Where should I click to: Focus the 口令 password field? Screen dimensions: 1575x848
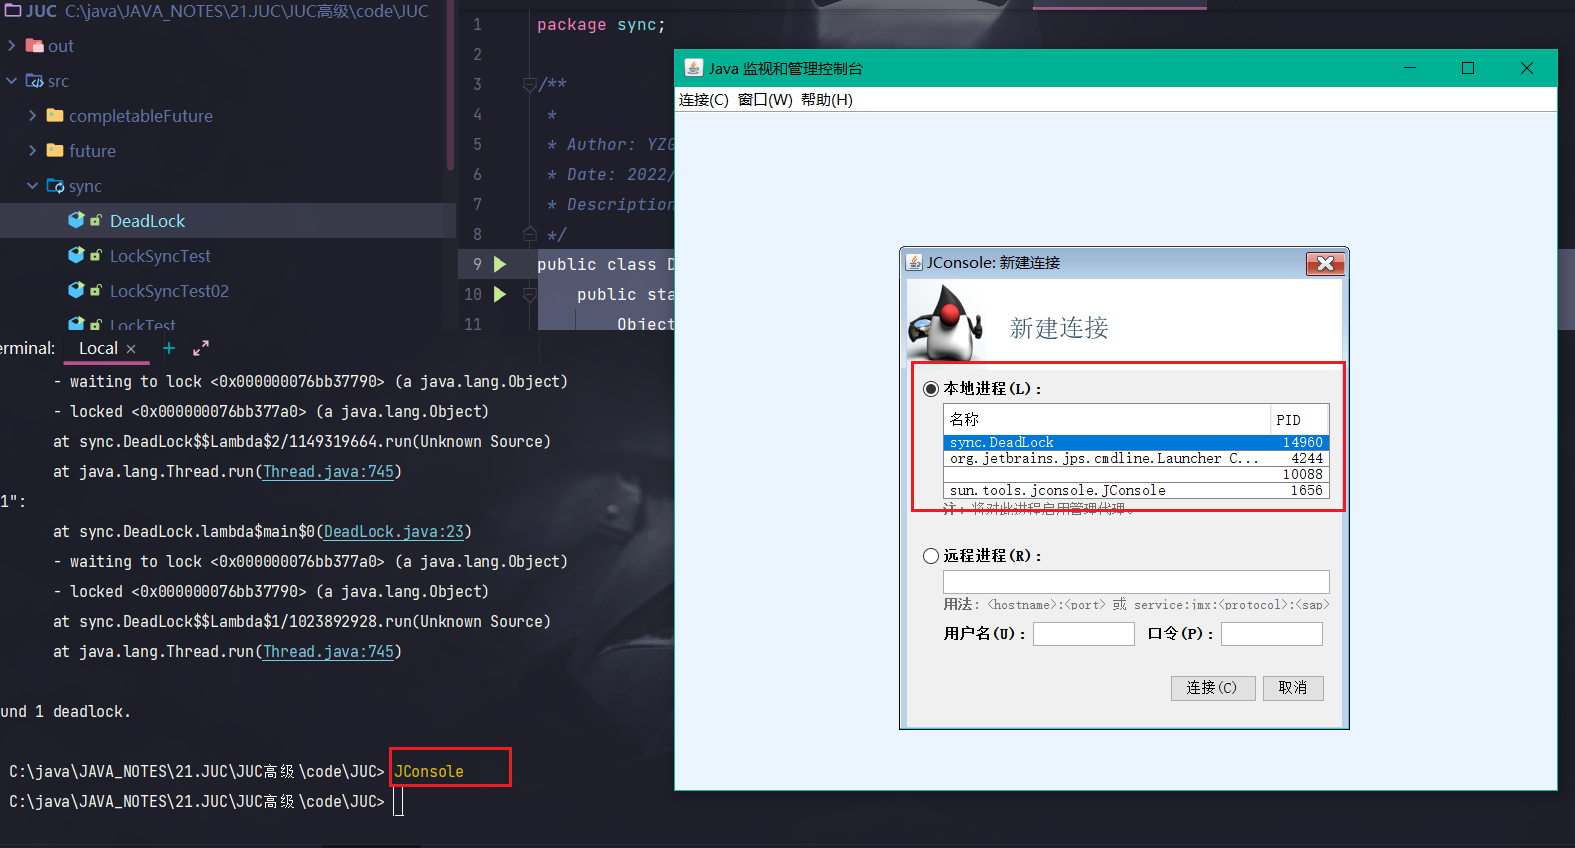[1272, 634]
